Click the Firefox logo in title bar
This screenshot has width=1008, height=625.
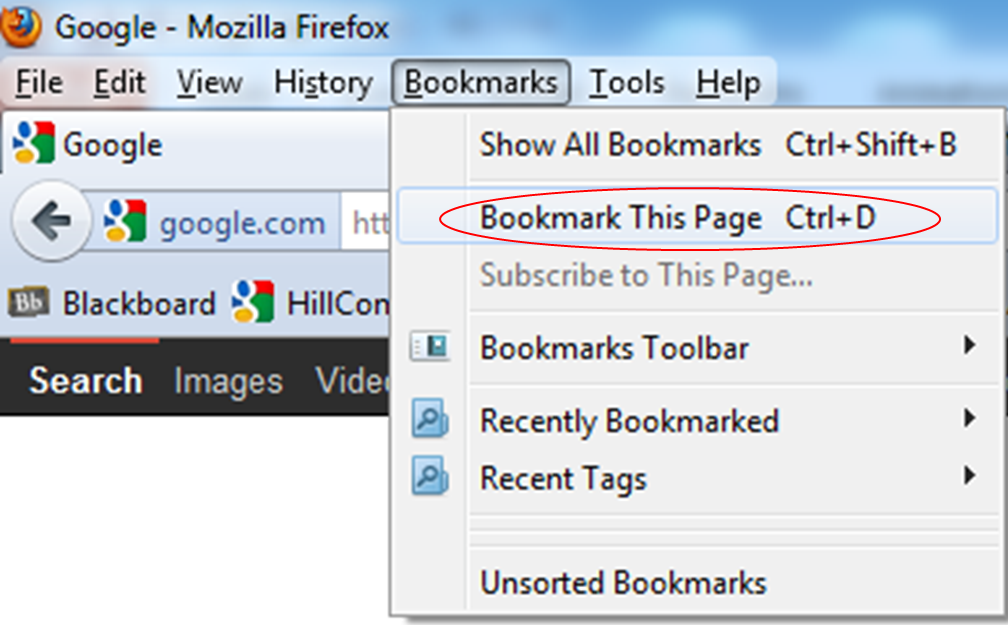point(21,26)
